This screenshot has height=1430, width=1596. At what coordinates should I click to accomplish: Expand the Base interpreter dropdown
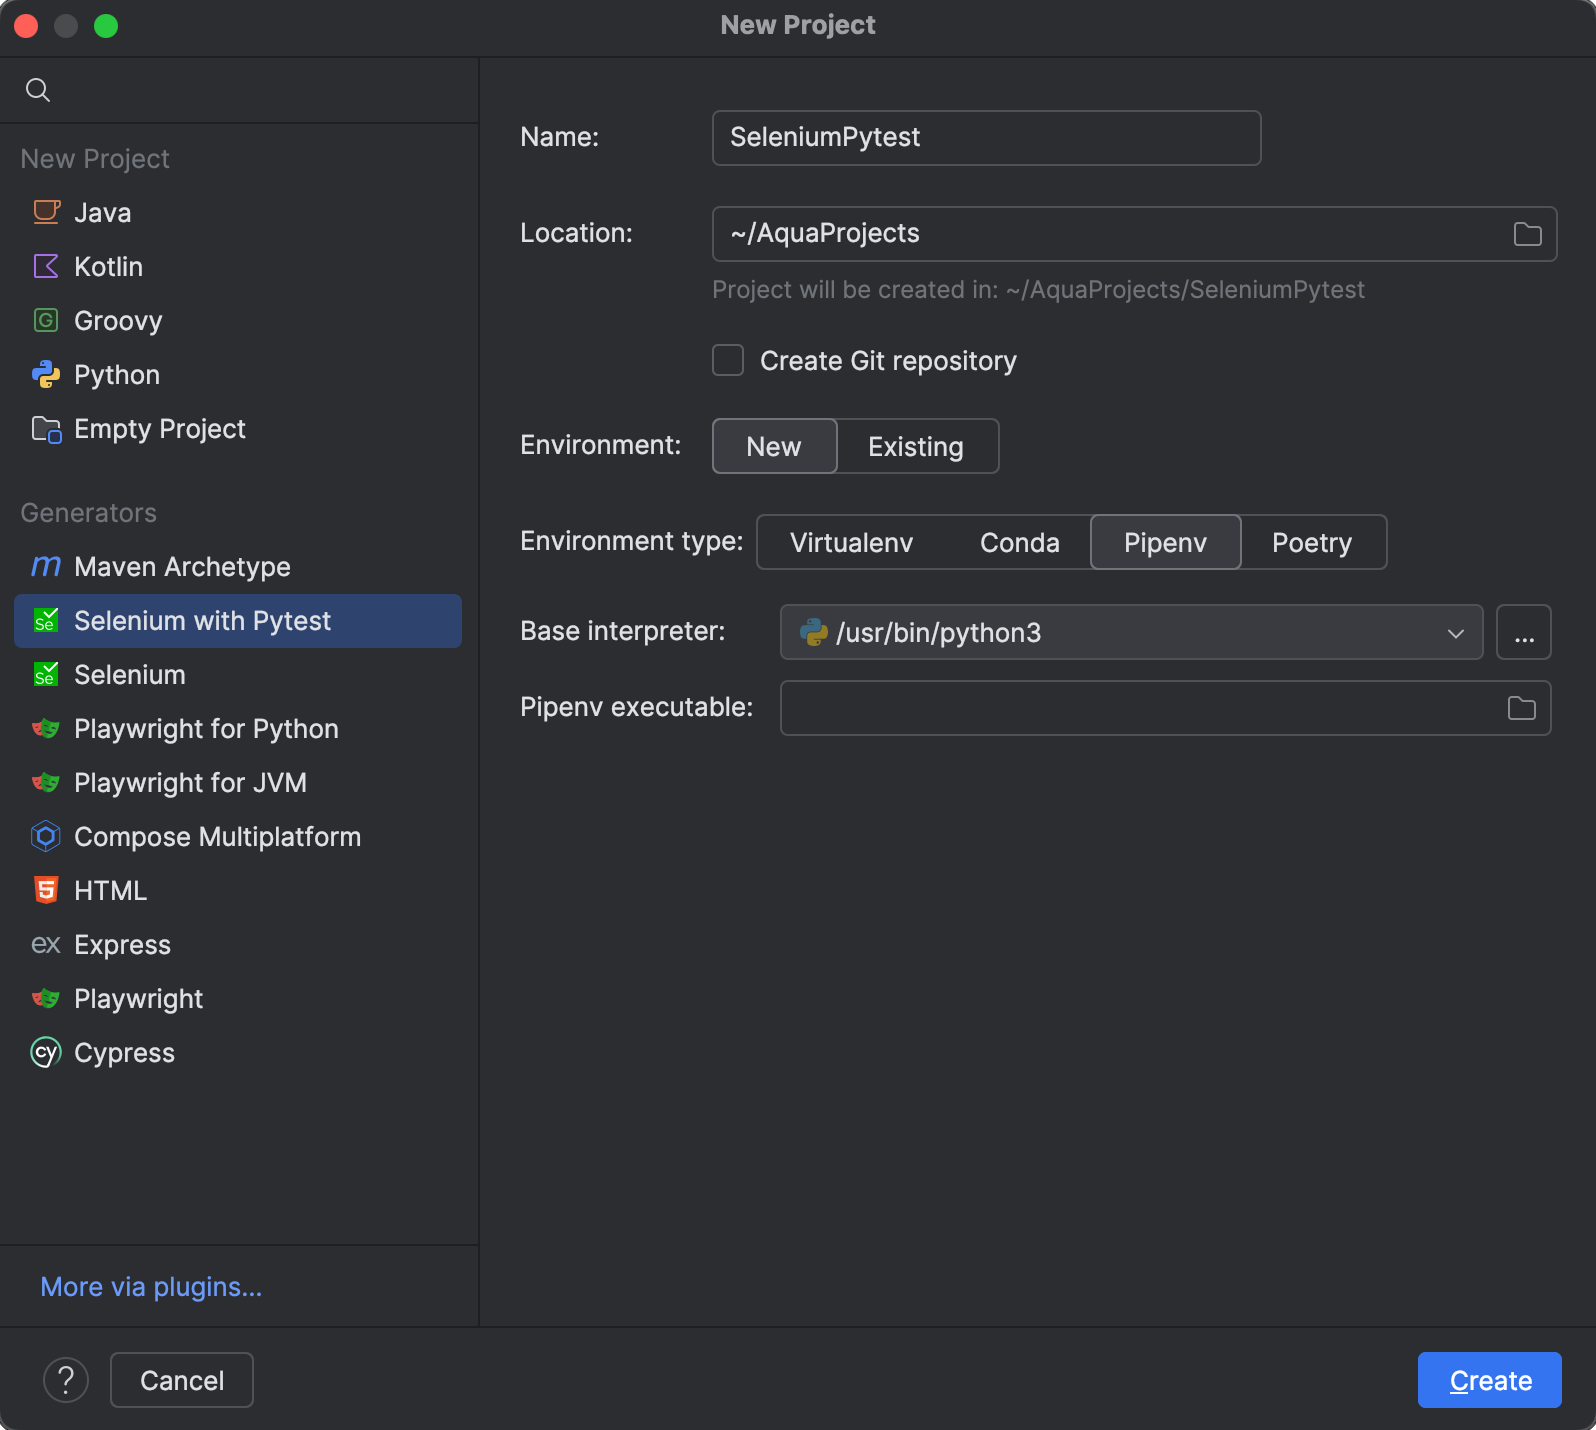(1455, 633)
